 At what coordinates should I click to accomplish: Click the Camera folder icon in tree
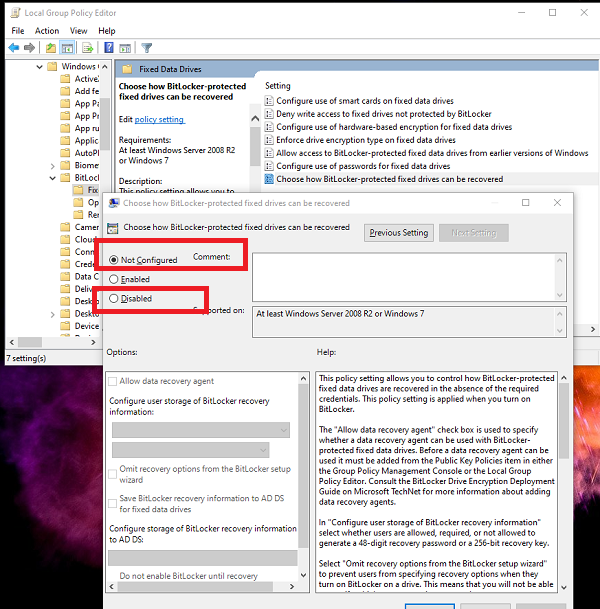pyautogui.click(x=65, y=227)
